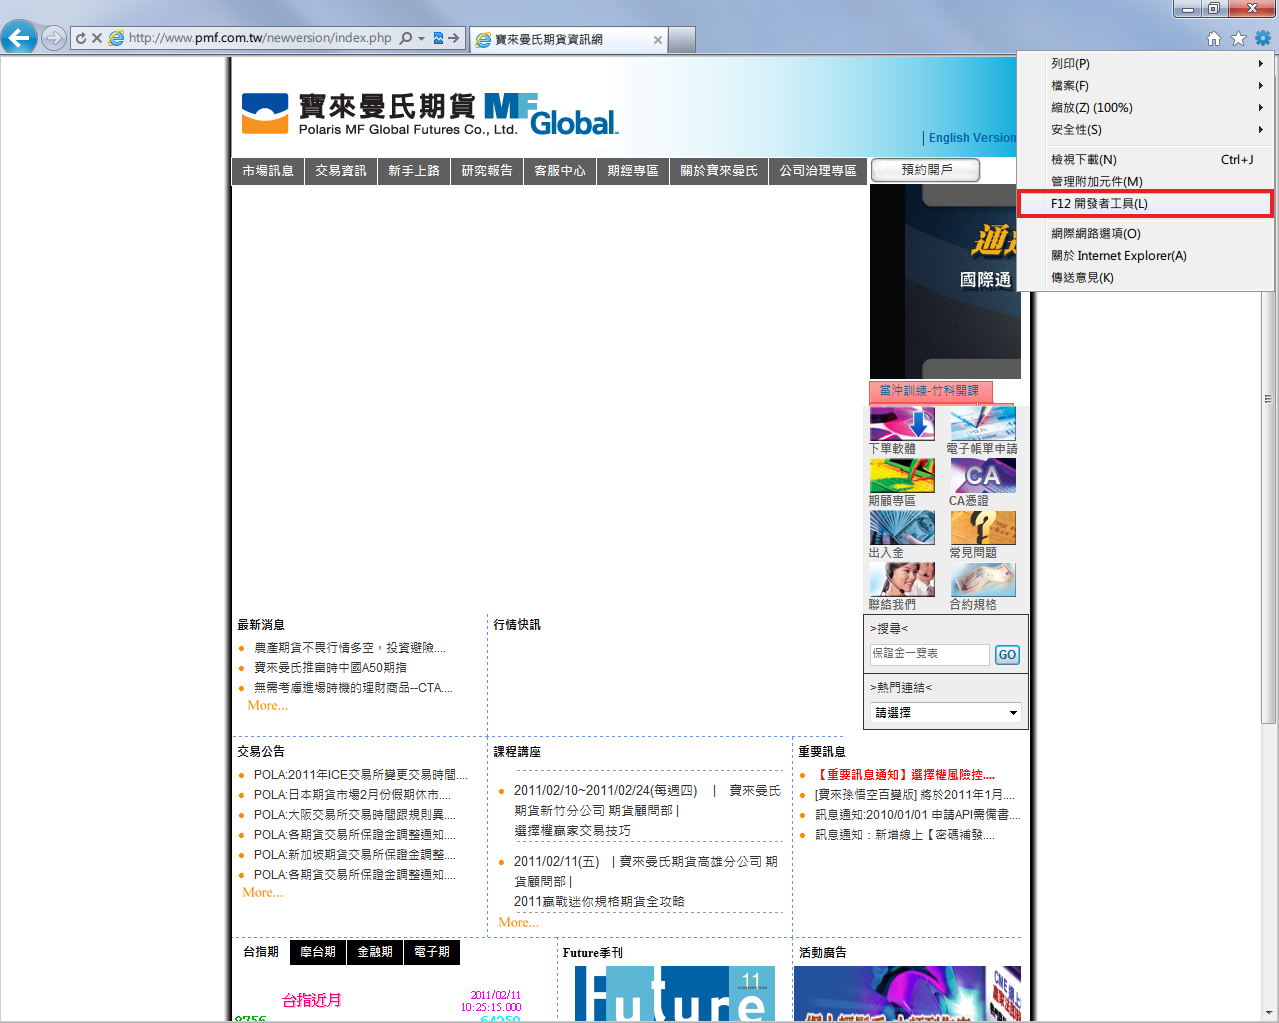Click the 下單軟體 download icon
This screenshot has height=1023, width=1279.
click(902, 424)
